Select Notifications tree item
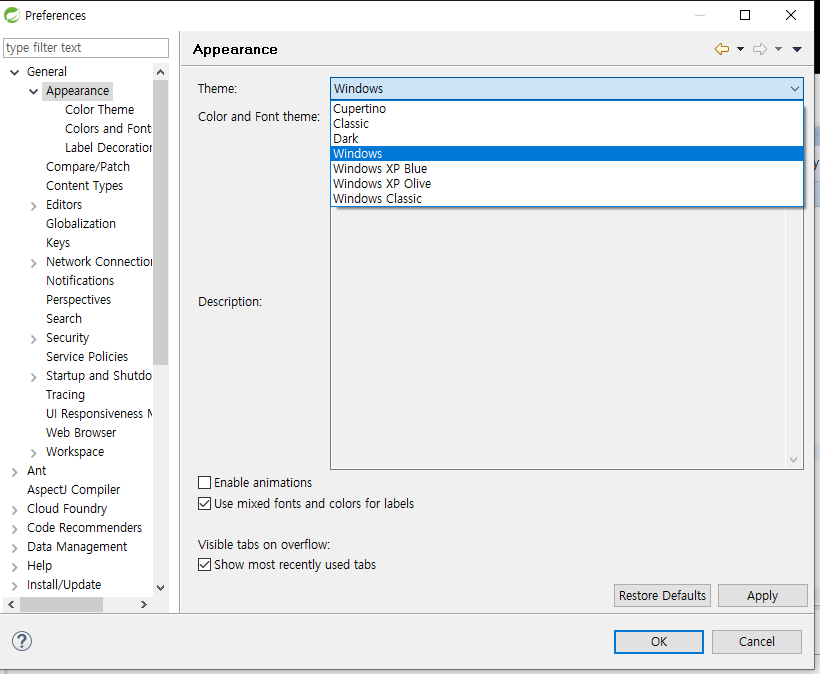 [x=80, y=281]
